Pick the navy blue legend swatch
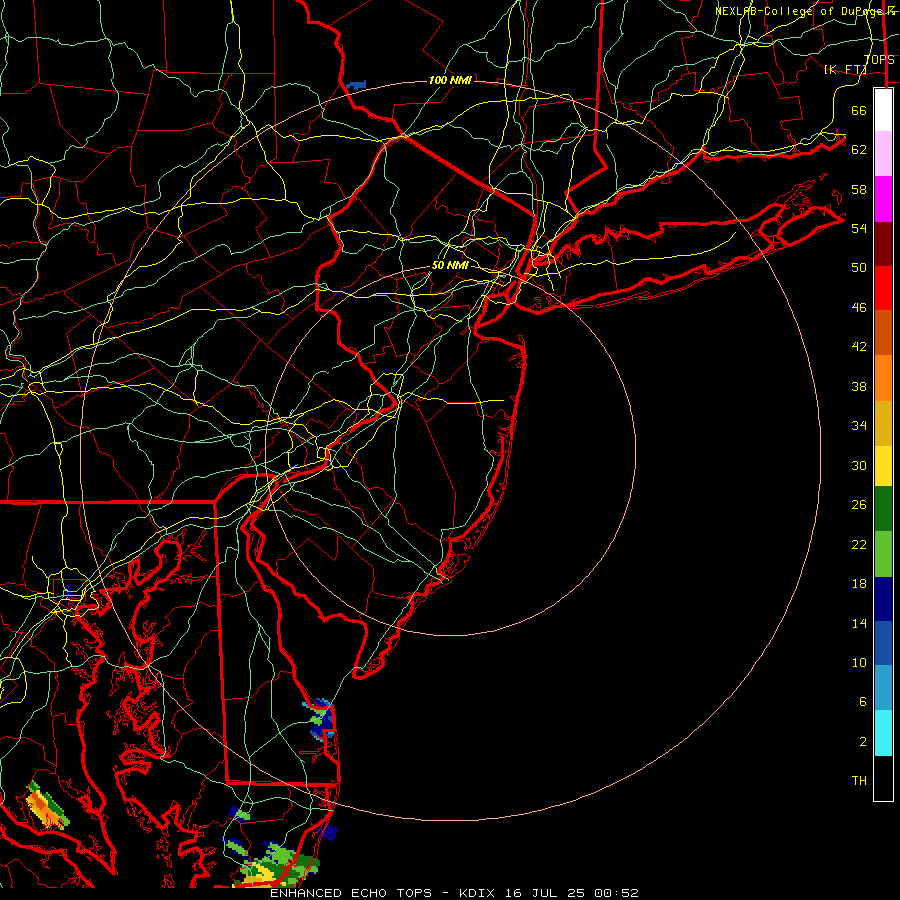 [883, 599]
